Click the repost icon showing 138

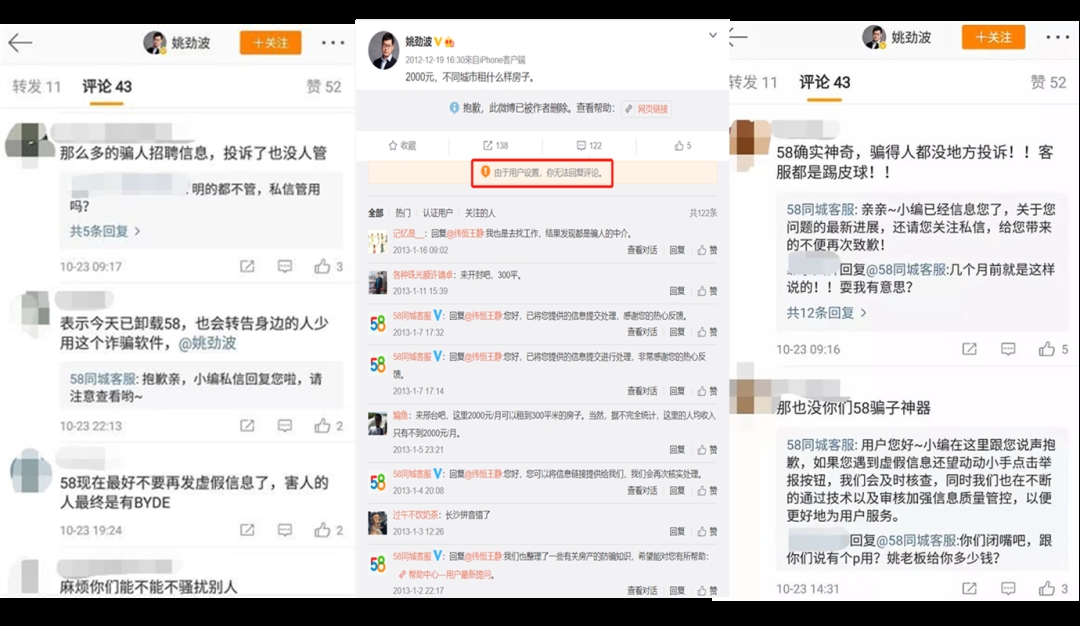(488, 145)
